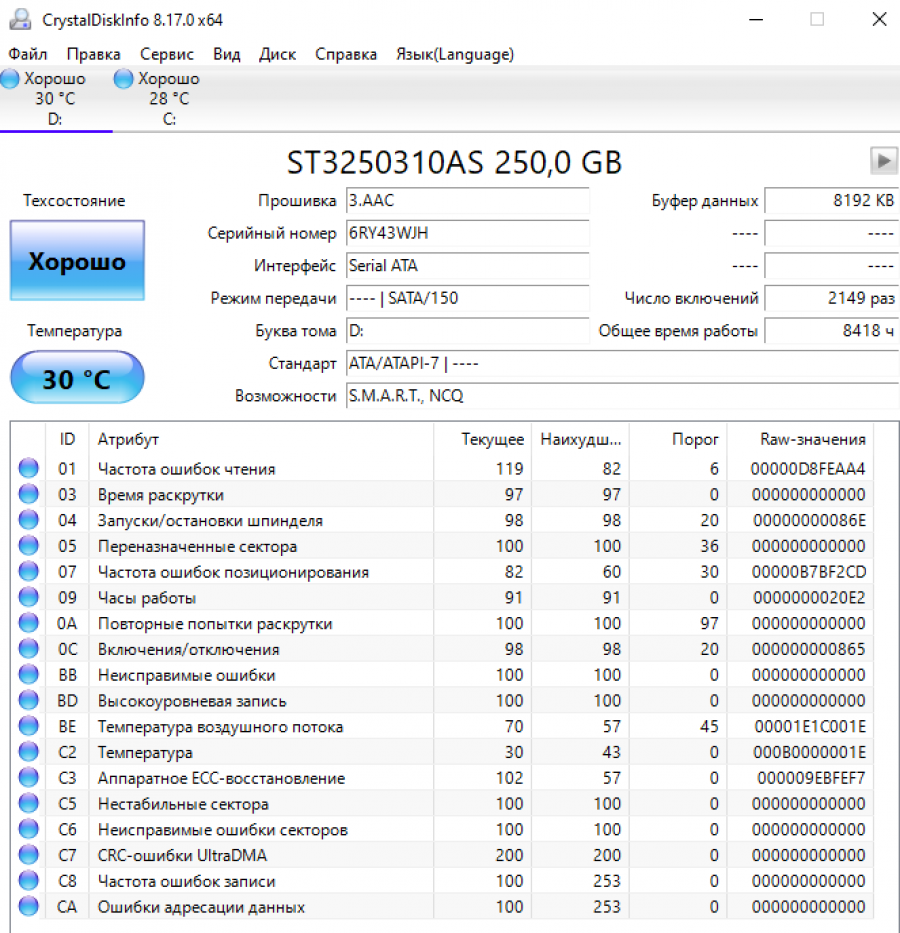Click the large Хорошо health status button
The width and height of the screenshot is (900, 933).
[77, 262]
